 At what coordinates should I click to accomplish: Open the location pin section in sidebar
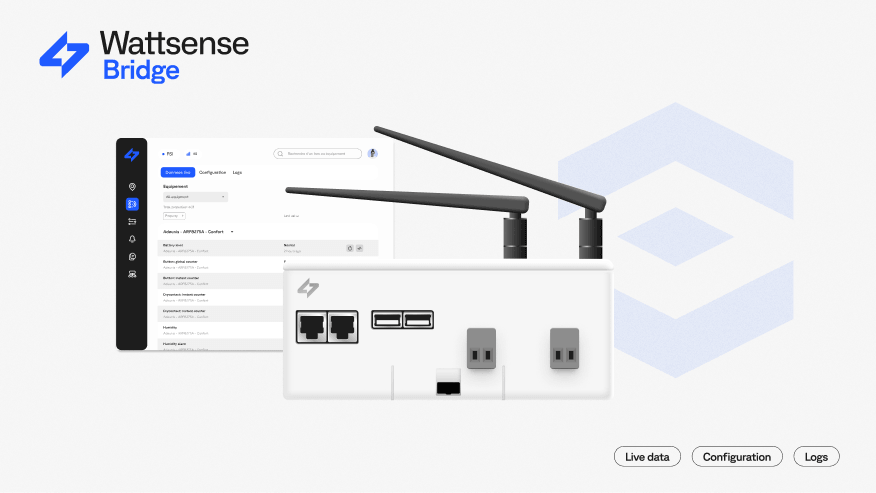[x=132, y=187]
